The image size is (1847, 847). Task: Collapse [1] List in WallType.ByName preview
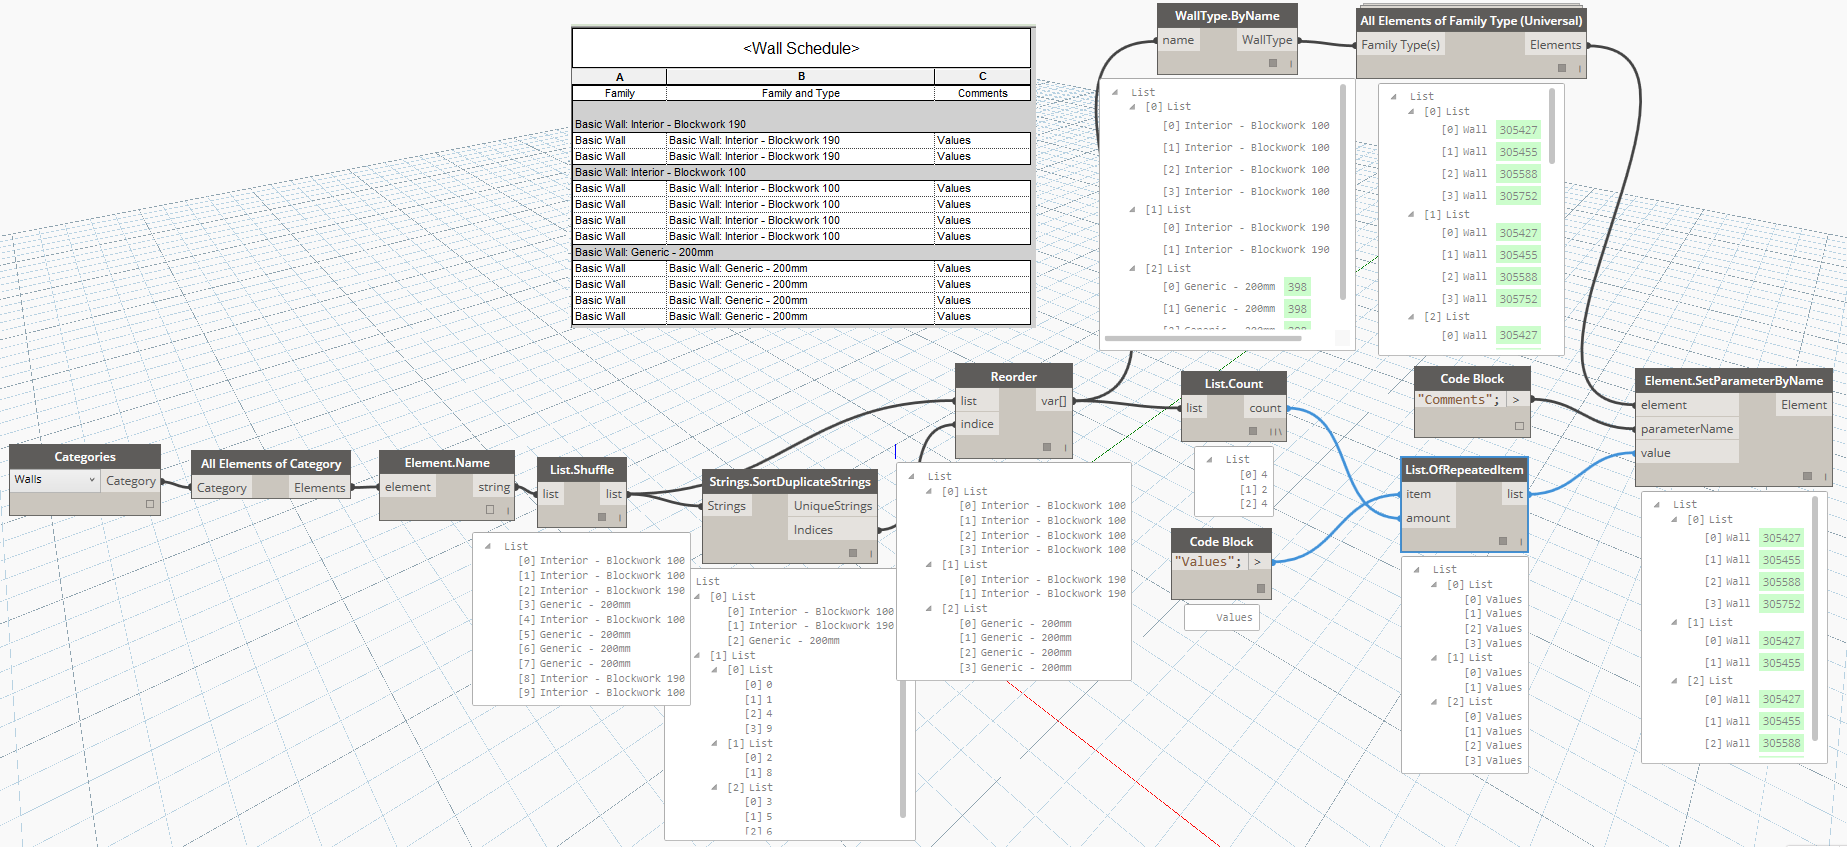point(1132,209)
